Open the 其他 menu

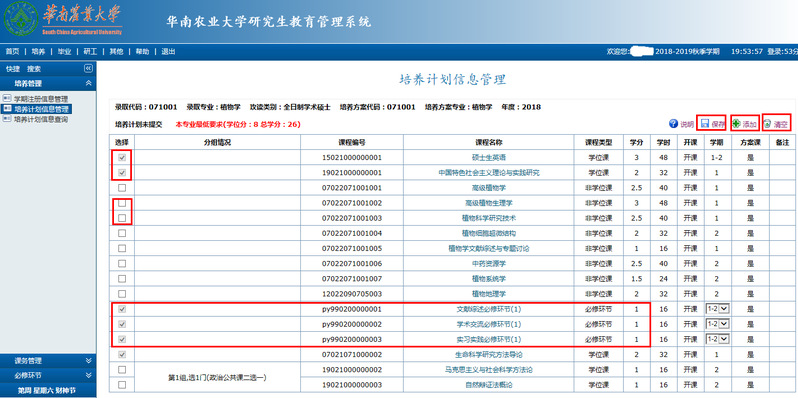(x=116, y=51)
